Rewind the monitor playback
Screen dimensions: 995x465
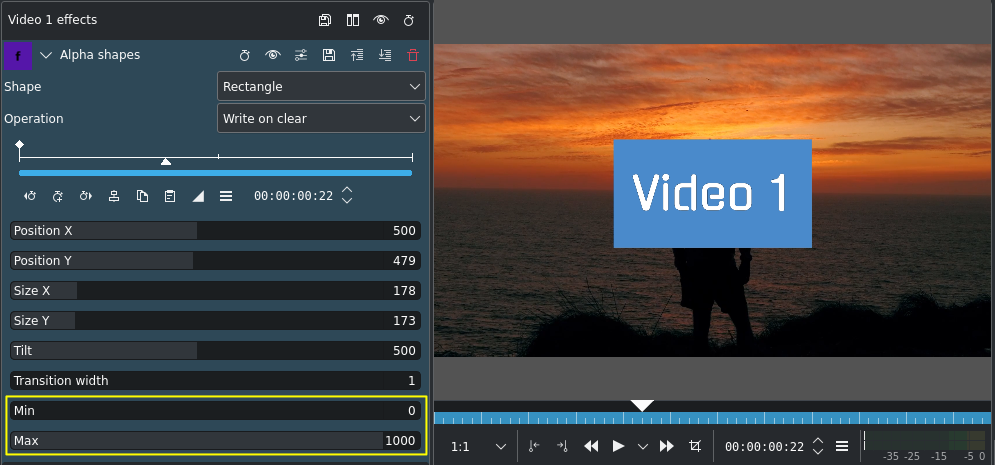coord(591,447)
